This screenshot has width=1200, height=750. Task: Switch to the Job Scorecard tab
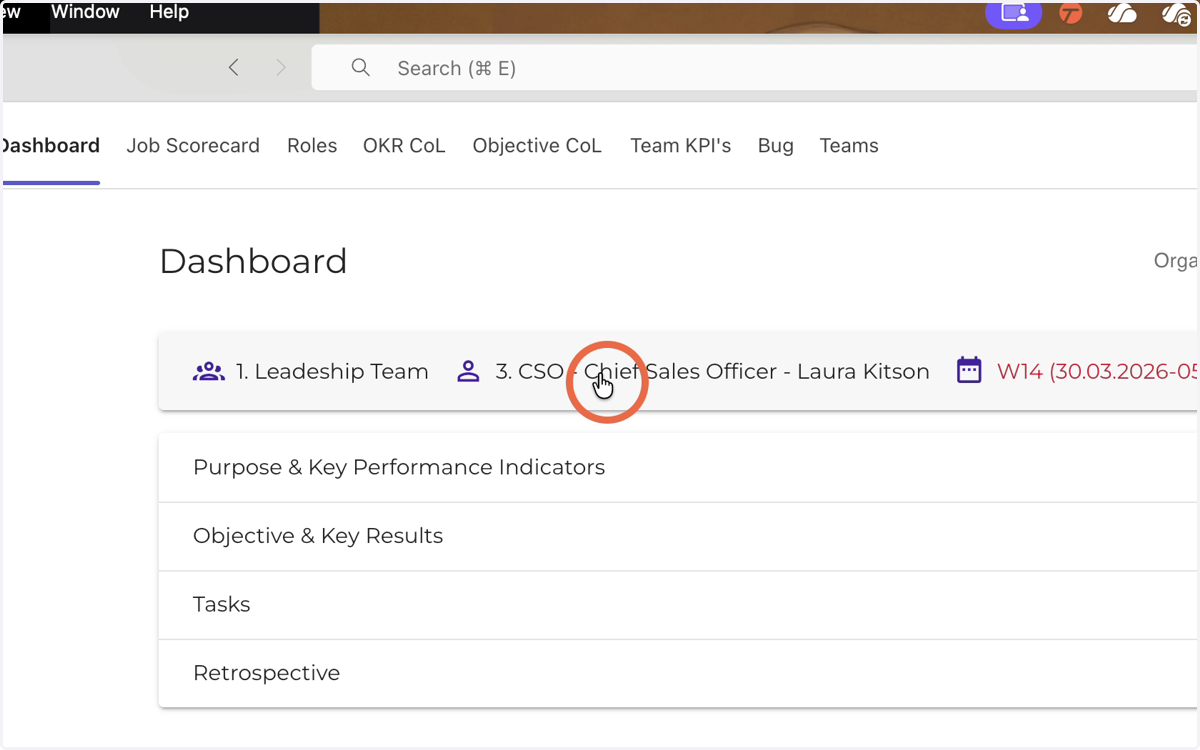[x=193, y=146]
